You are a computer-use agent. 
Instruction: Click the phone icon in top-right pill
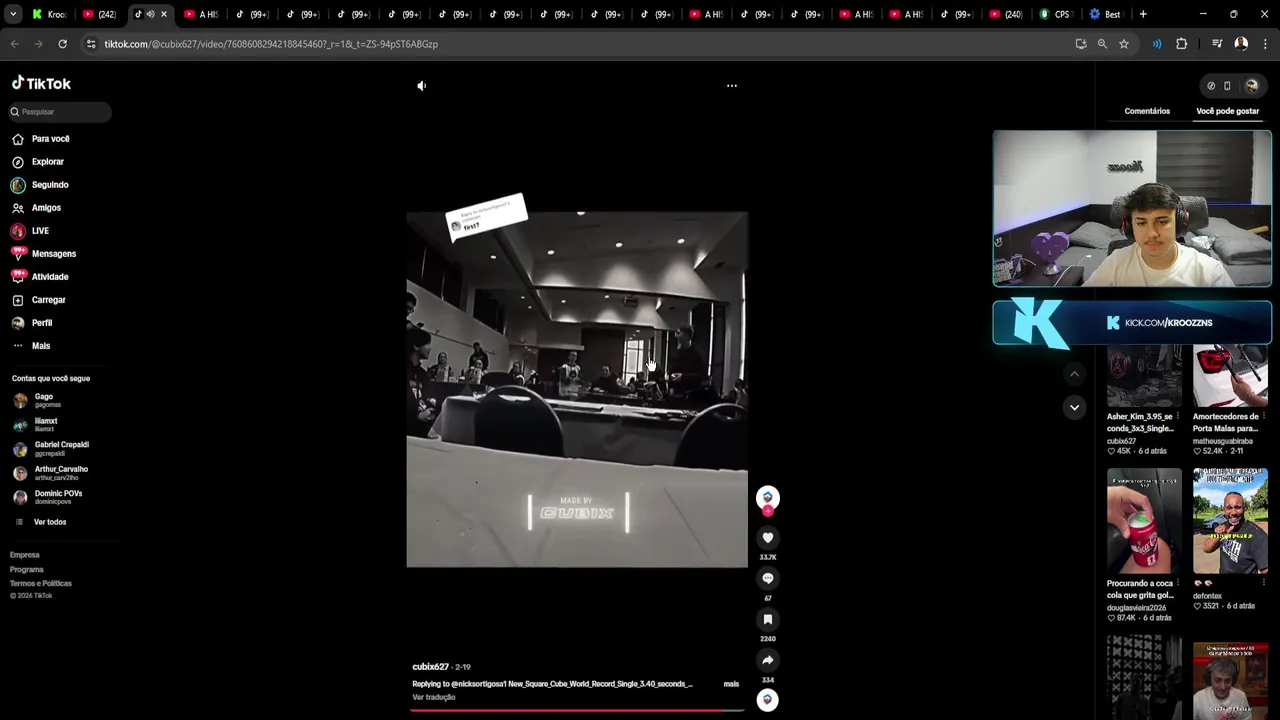tap(1227, 86)
